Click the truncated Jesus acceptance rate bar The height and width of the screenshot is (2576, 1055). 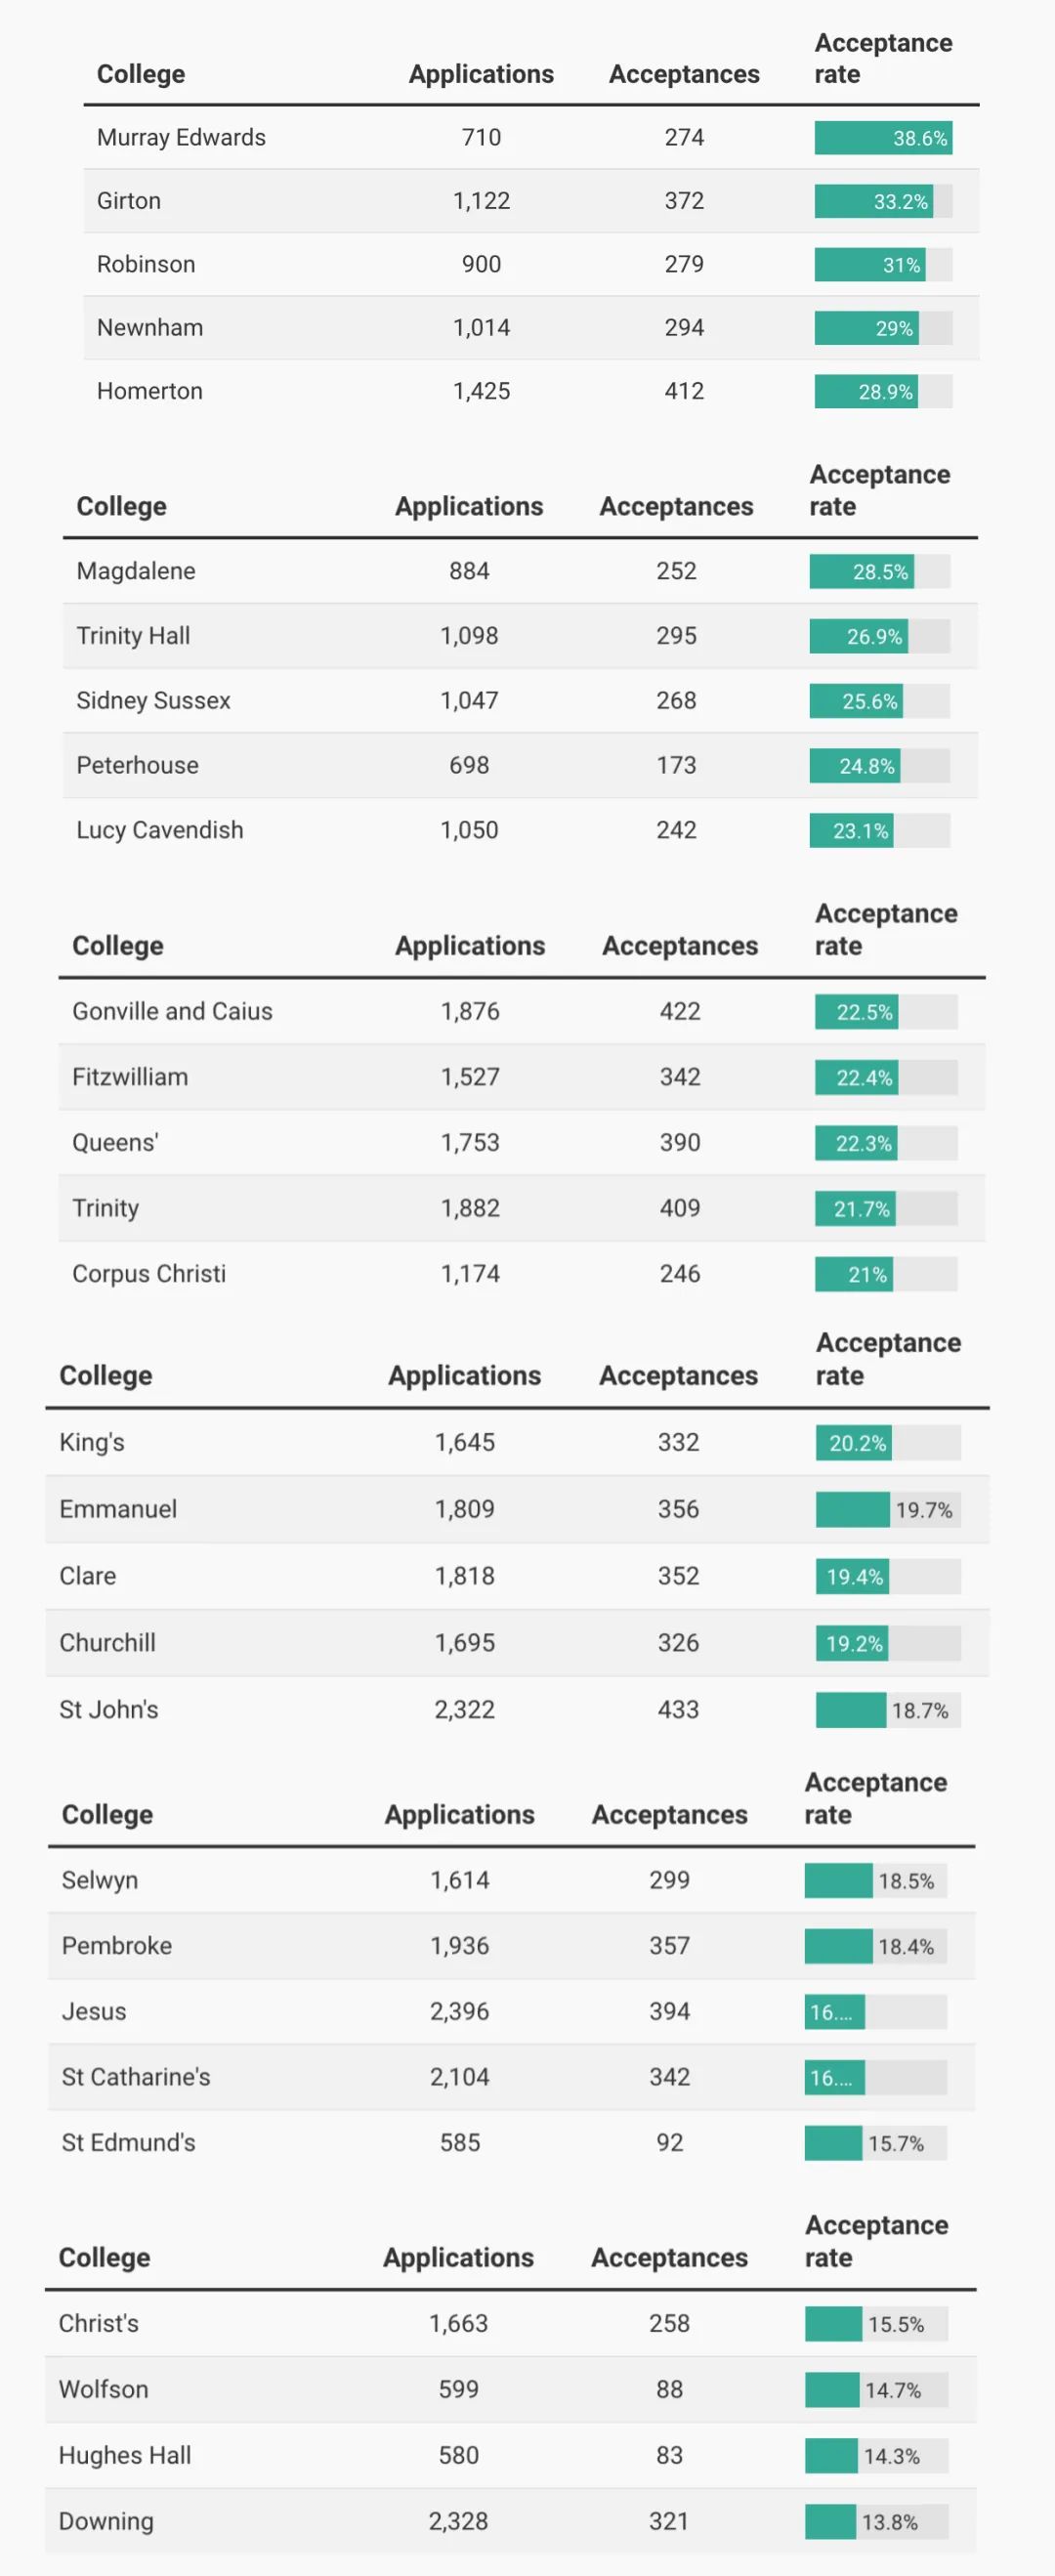[x=875, y=2012]
